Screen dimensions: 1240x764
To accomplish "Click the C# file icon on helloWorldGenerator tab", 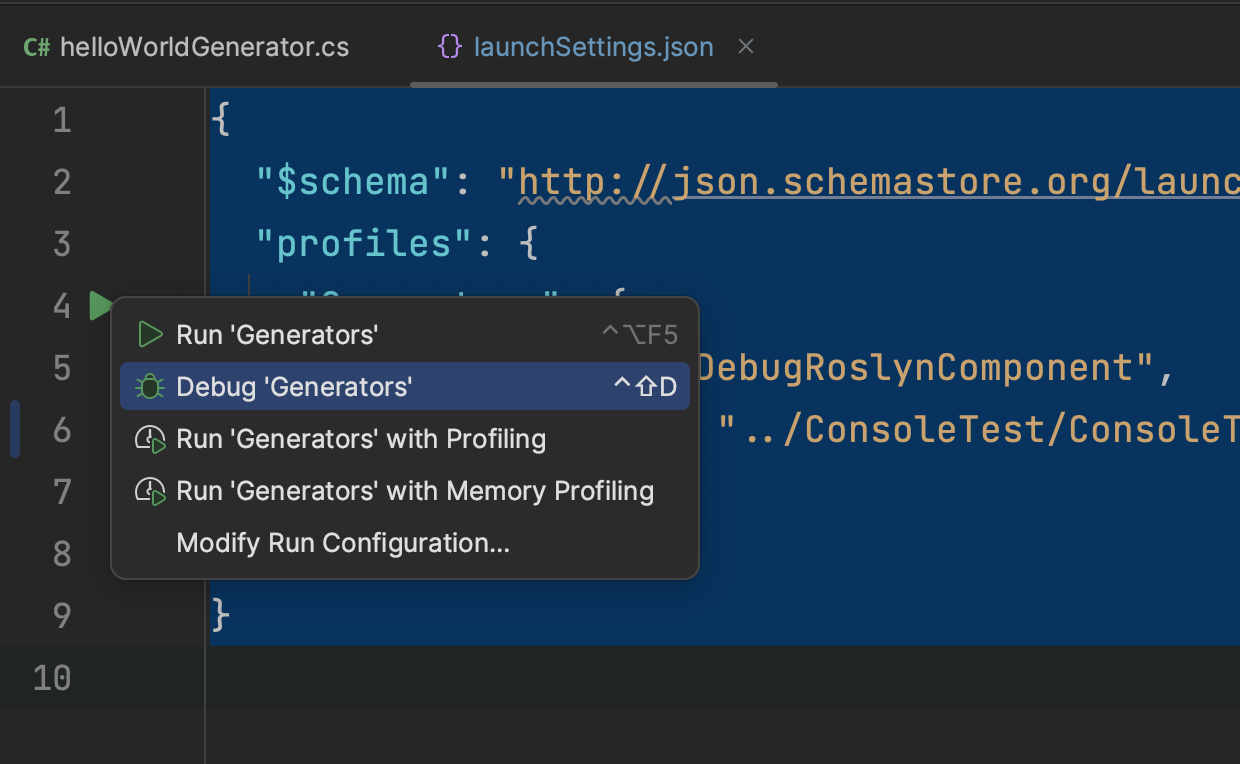I will pos(37,47).
